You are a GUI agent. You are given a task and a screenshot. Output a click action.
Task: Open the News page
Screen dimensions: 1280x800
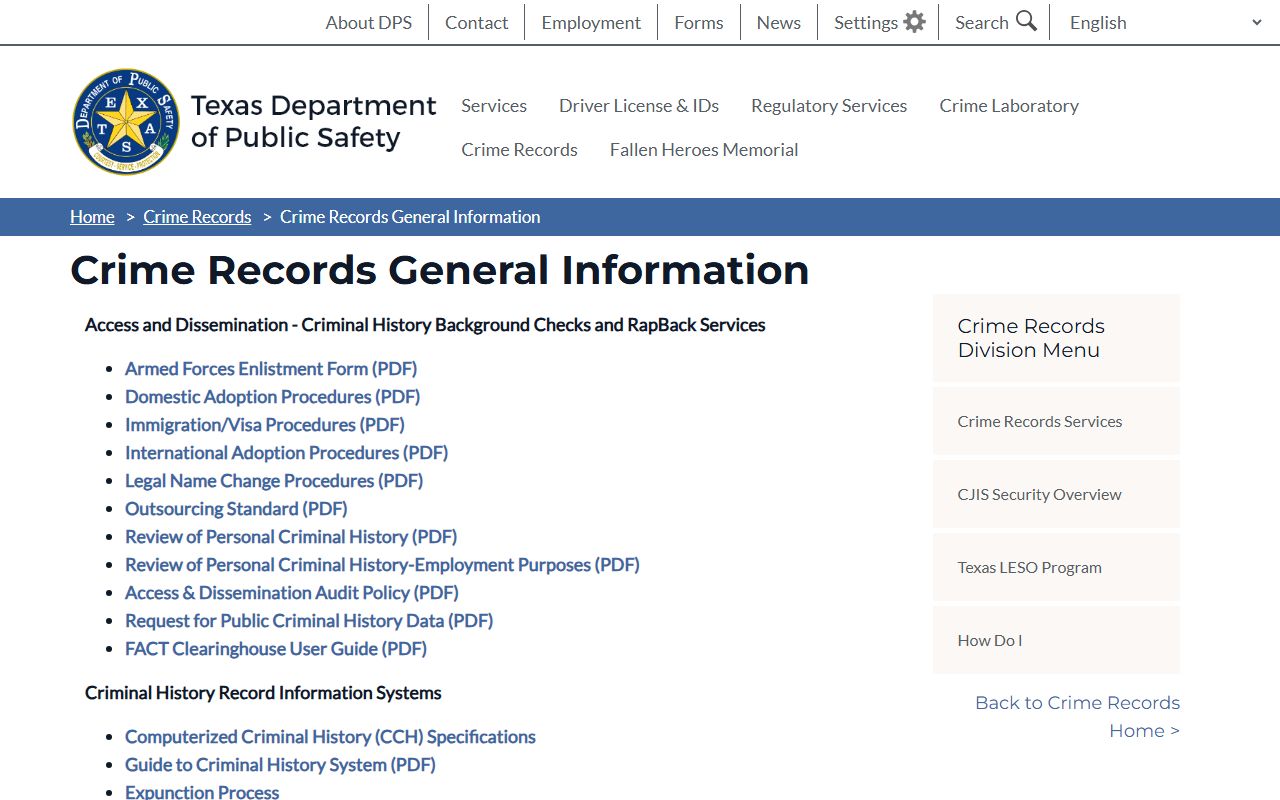(x=778, y=22)
